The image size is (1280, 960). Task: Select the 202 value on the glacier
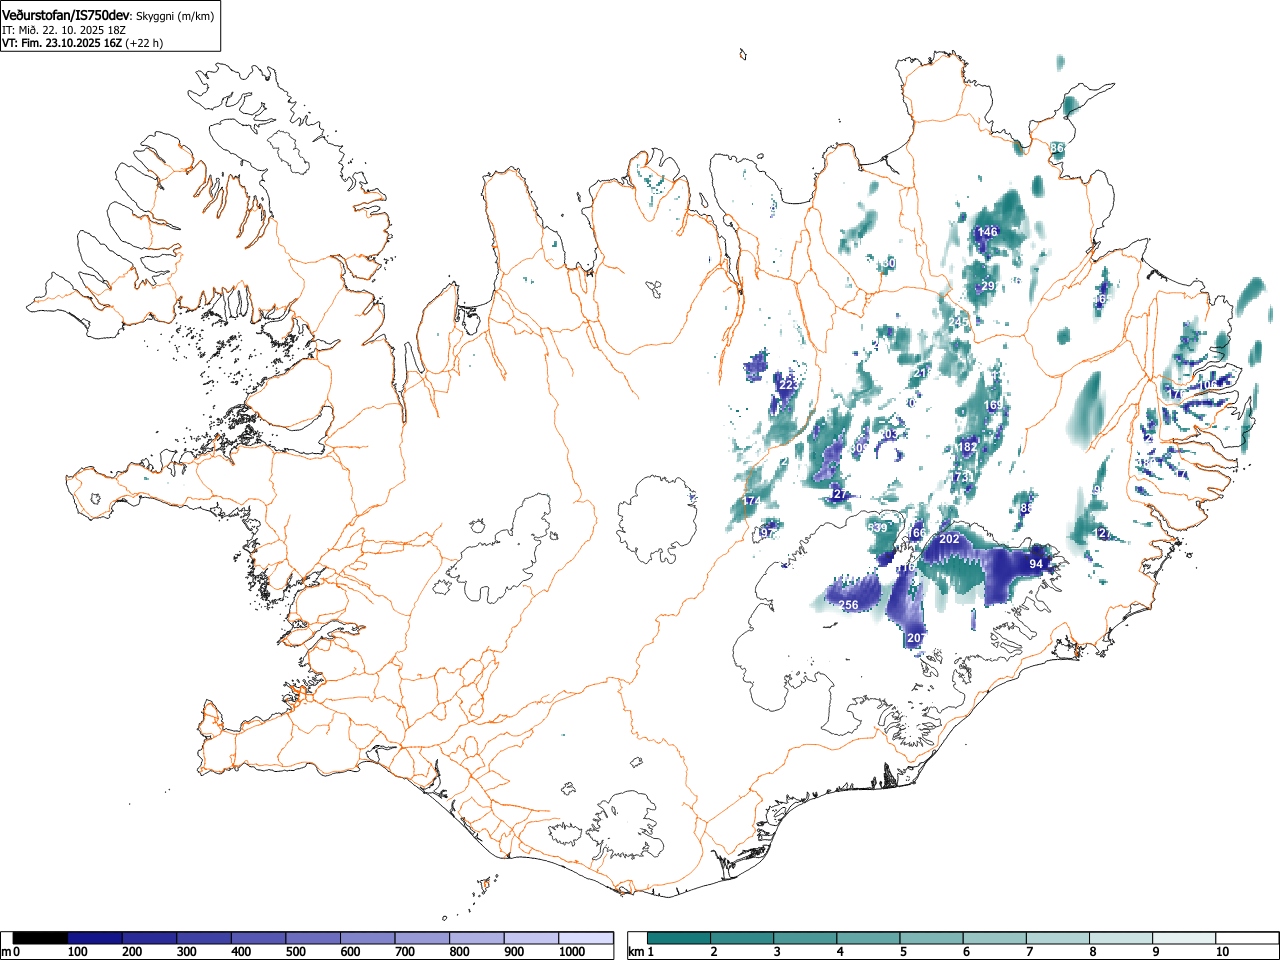tap(950, 539)
